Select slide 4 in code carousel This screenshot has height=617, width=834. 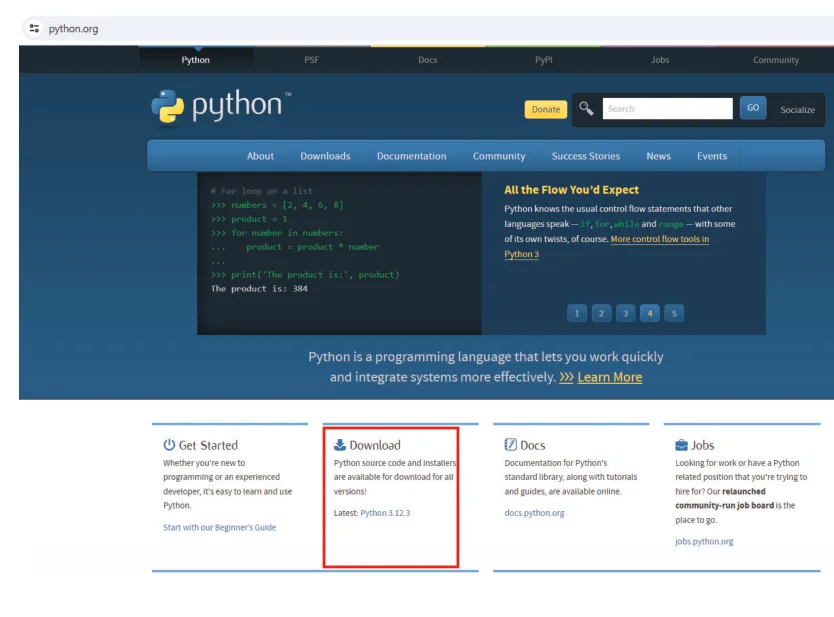click(x=649, y=313)
